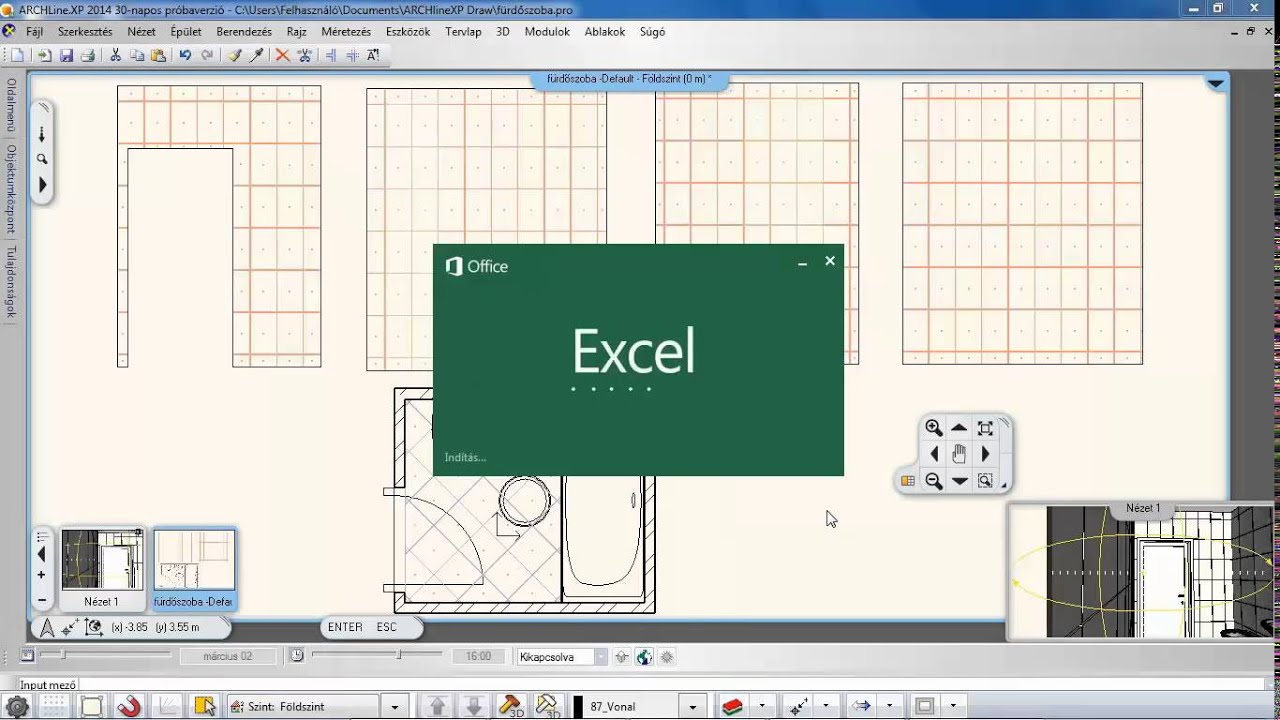Expand the frame rectangle dropdown arrow
Screen dimensions: 1280x720
point(953,706)
